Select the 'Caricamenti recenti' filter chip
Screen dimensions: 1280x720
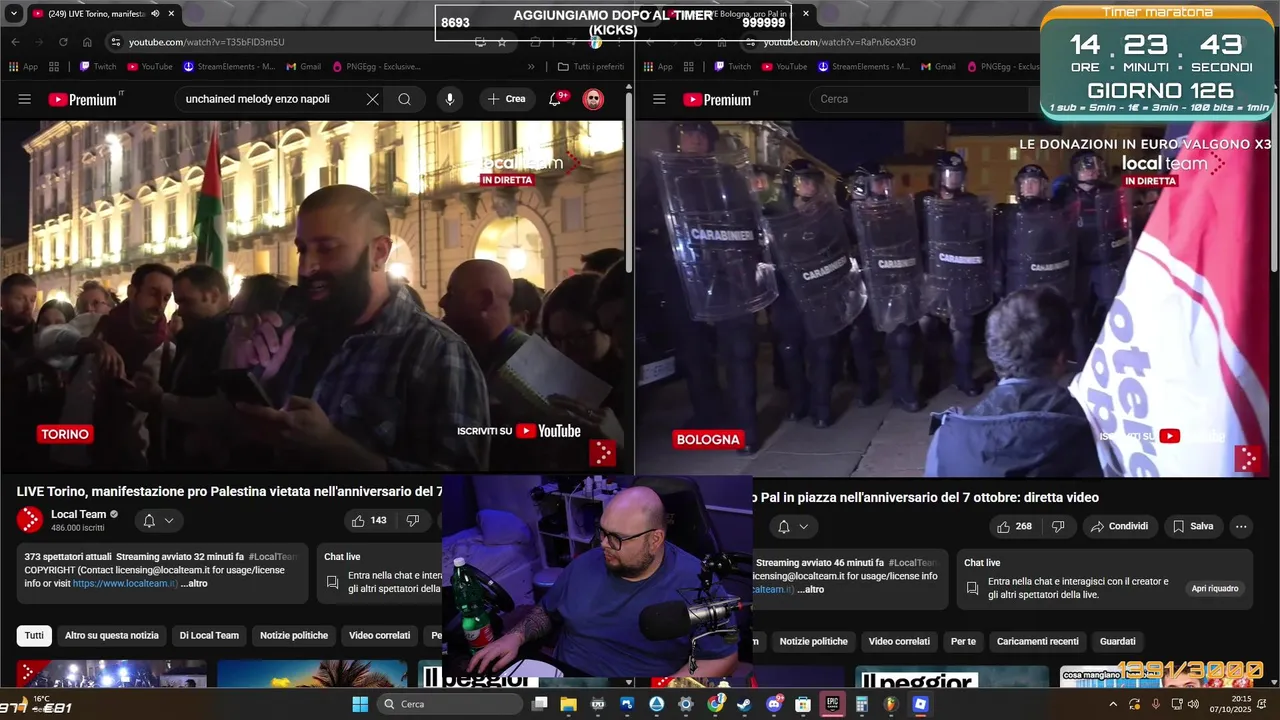click(1037, 641)
